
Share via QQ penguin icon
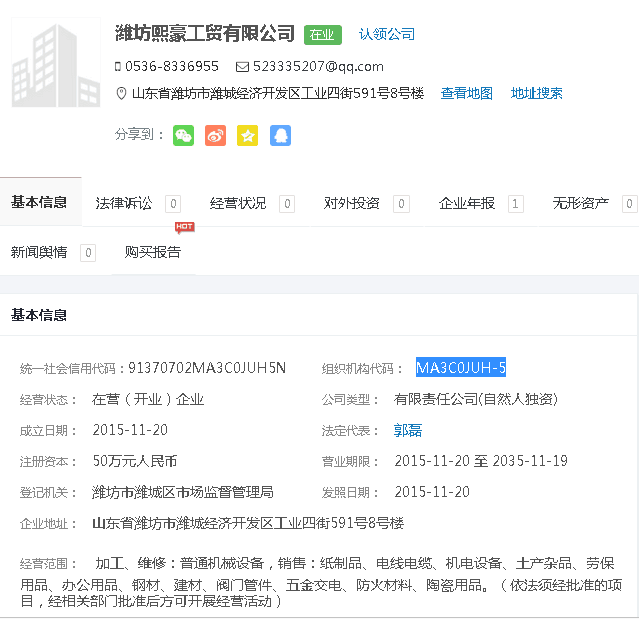point(280,136)
